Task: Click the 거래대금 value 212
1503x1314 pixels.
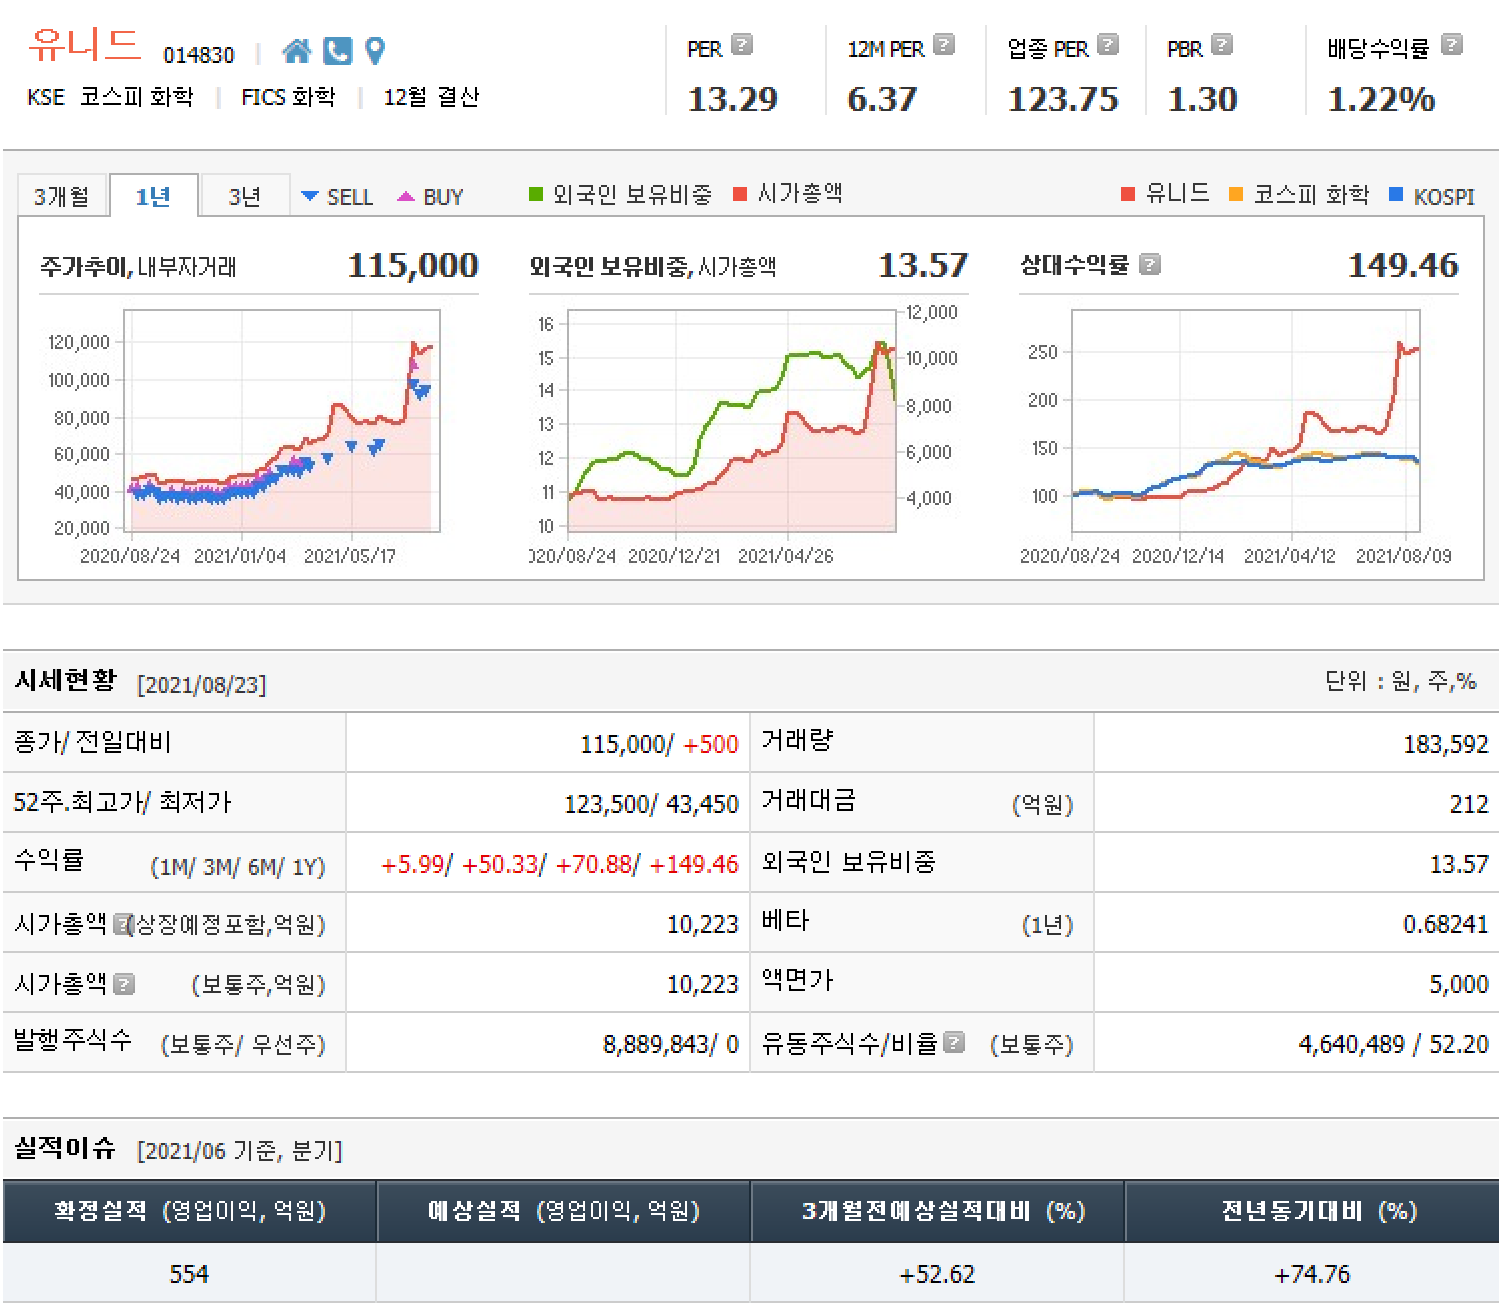Action: click(1469, 804)
